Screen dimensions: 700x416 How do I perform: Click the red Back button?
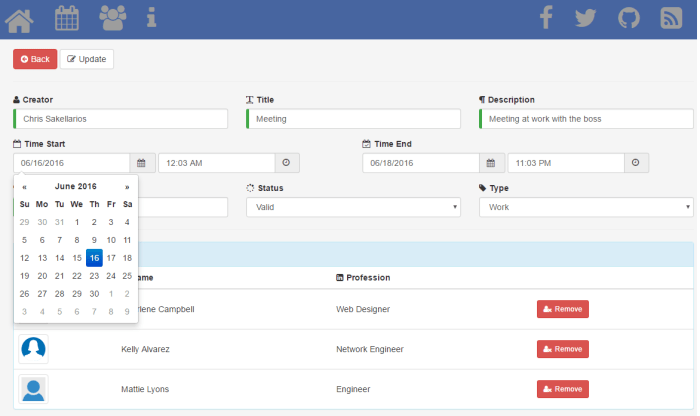point(35,59)
